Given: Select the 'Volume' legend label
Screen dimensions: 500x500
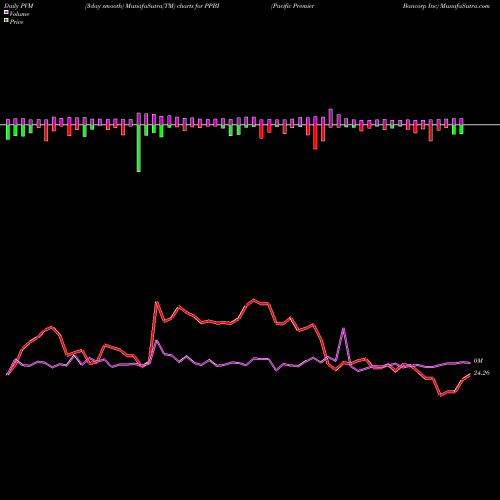Looking at the screenshot, I should (x=19, y=14).
